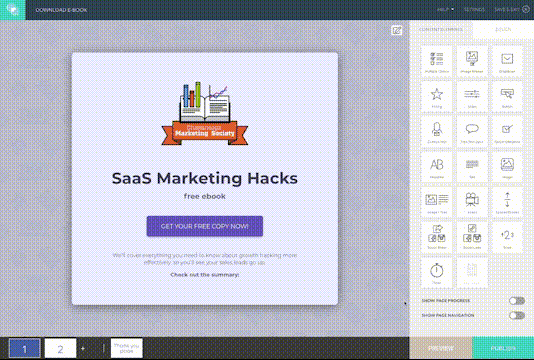Toggle Show Page Navigation switch
The width and height of the screenshot is (534, 360).
pyautogui.click(x=517, y=315)
